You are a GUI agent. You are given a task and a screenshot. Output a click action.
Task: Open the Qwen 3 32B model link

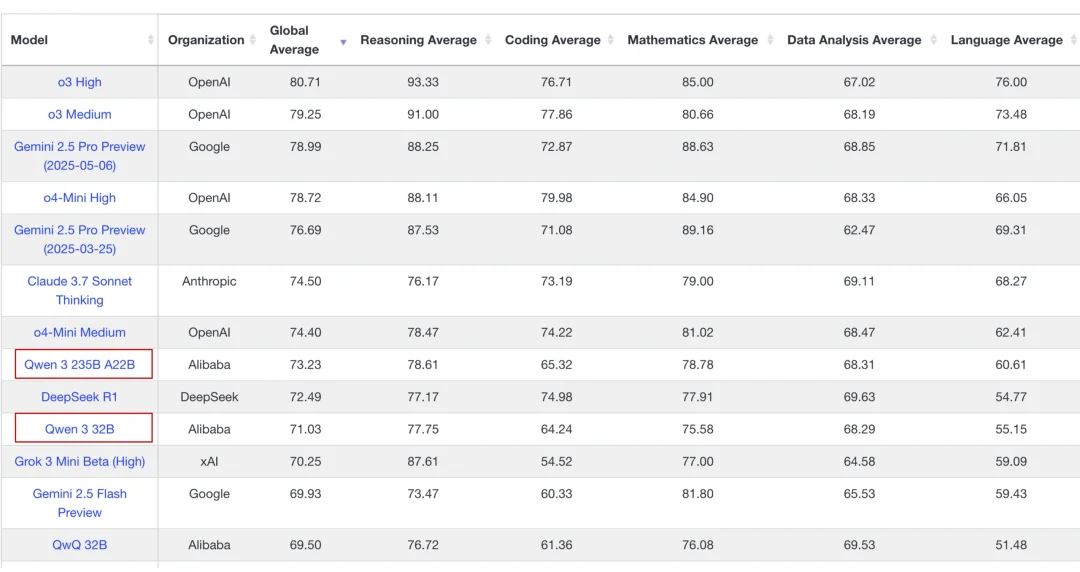pyautogui.click(x=79, y=429)
